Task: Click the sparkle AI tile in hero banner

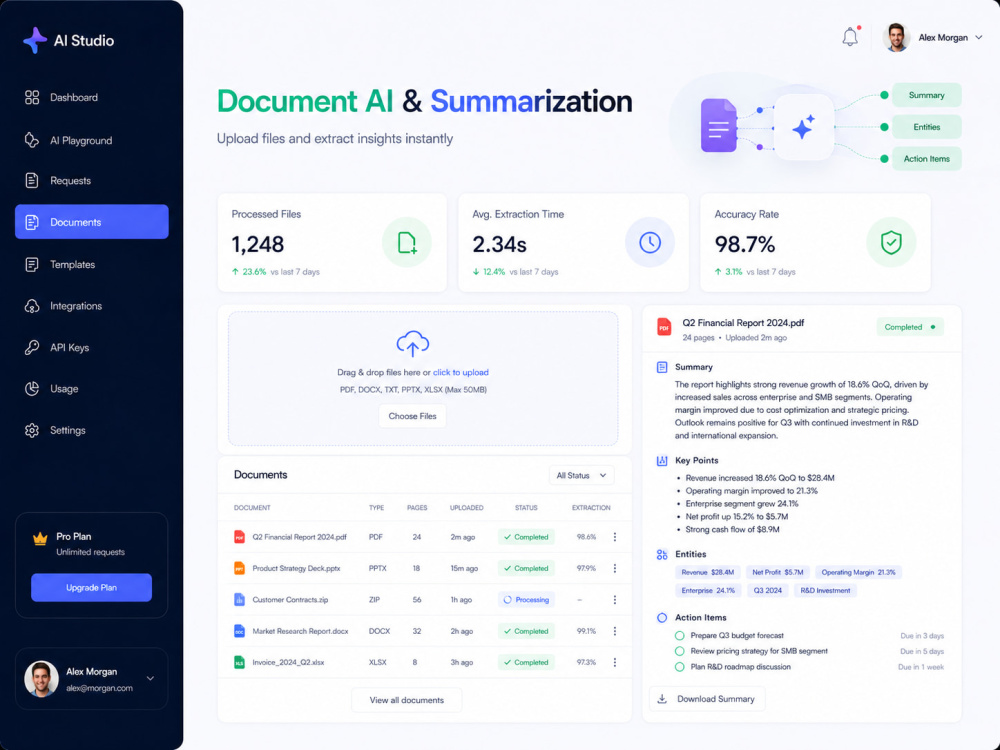Action: [804, 127]
